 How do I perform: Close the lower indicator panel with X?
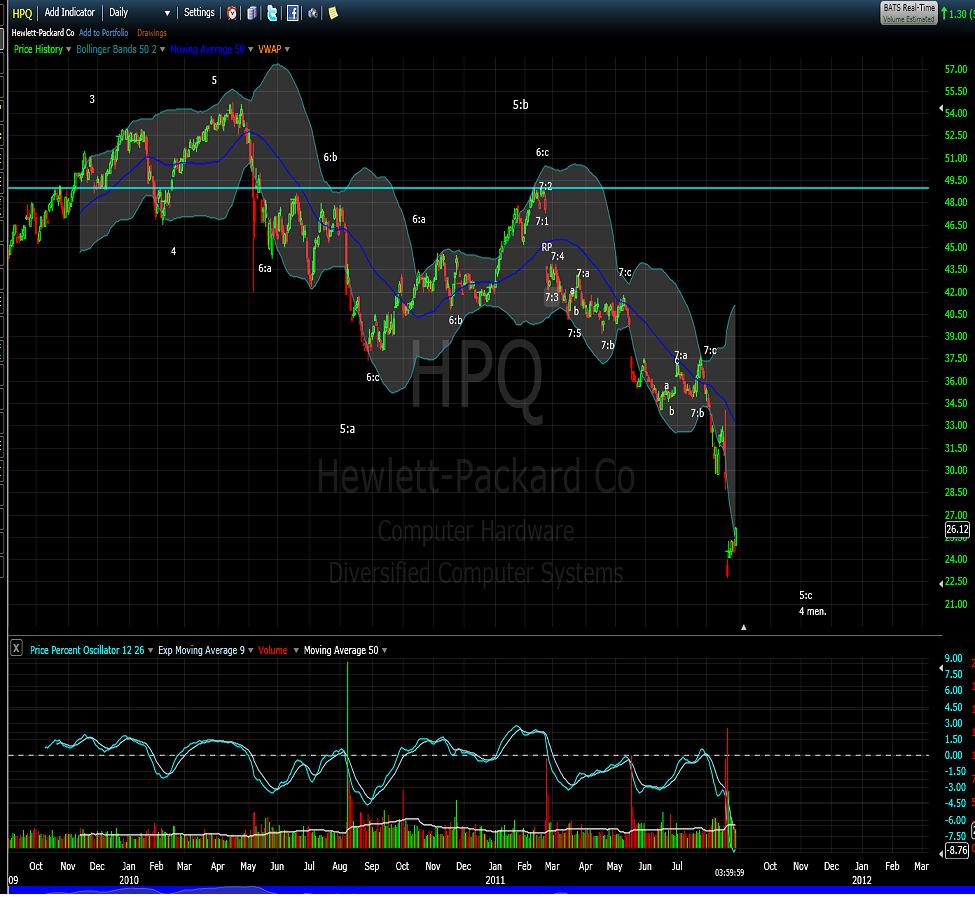[x=16, y=650]
